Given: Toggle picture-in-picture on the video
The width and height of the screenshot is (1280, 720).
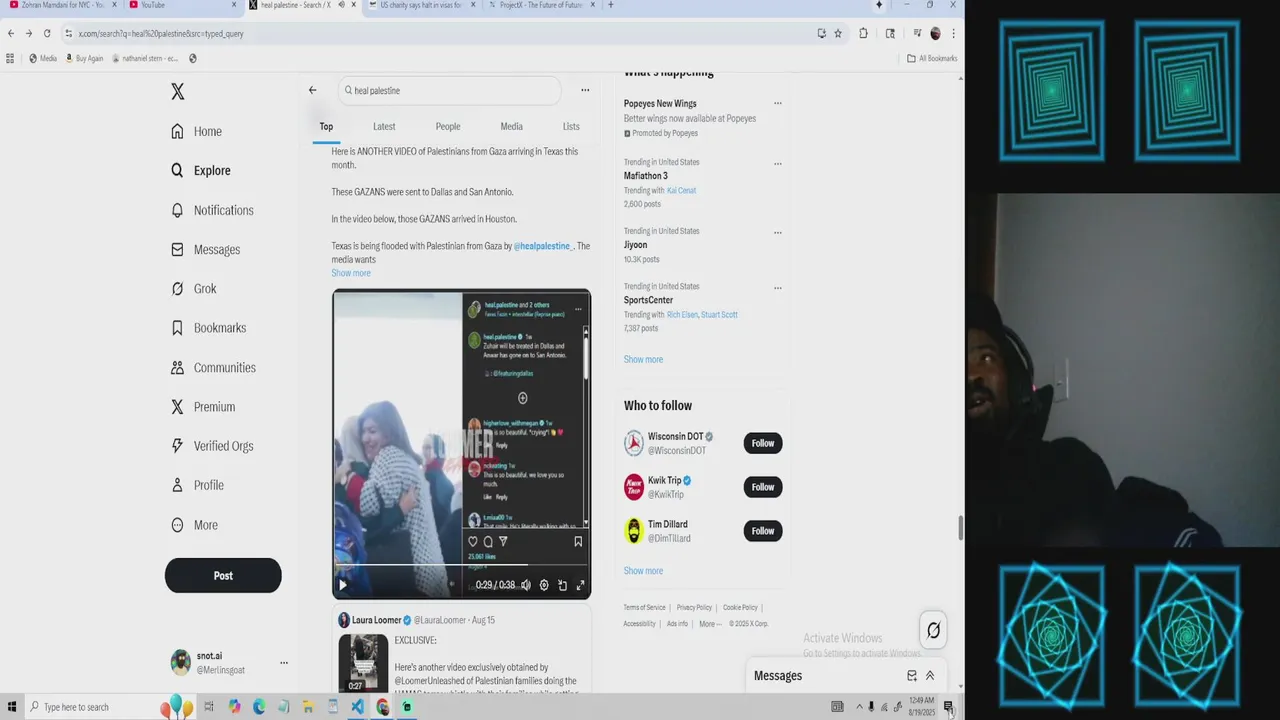Looking at the screenshot, I should point(562,585).
